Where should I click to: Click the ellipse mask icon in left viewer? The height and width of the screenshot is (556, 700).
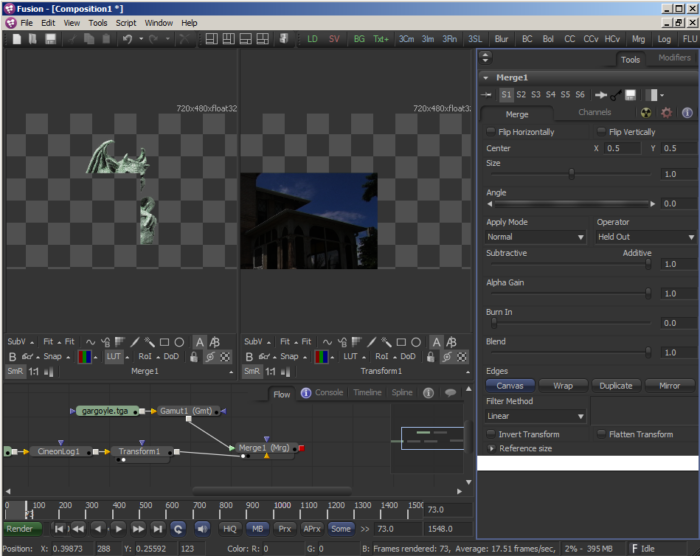(179, 342)
